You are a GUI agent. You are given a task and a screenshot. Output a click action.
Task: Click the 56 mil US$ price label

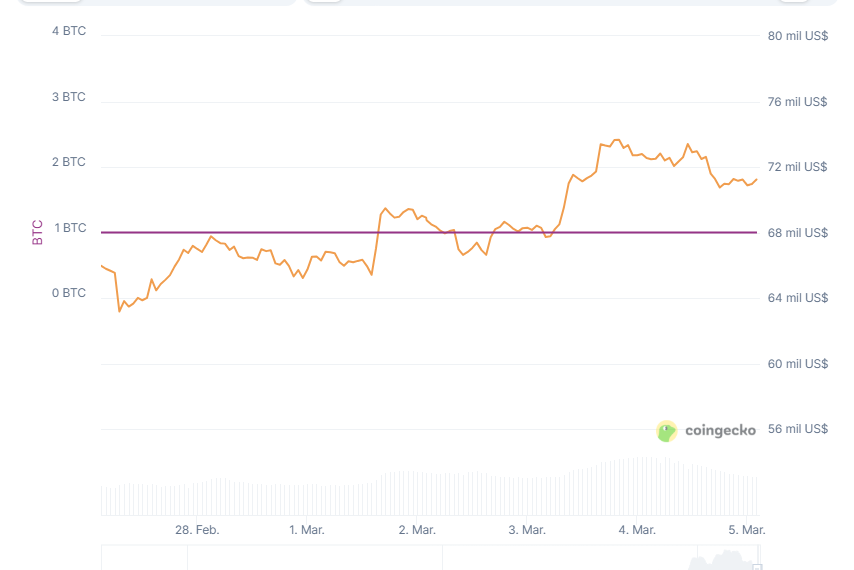(797, 429)
